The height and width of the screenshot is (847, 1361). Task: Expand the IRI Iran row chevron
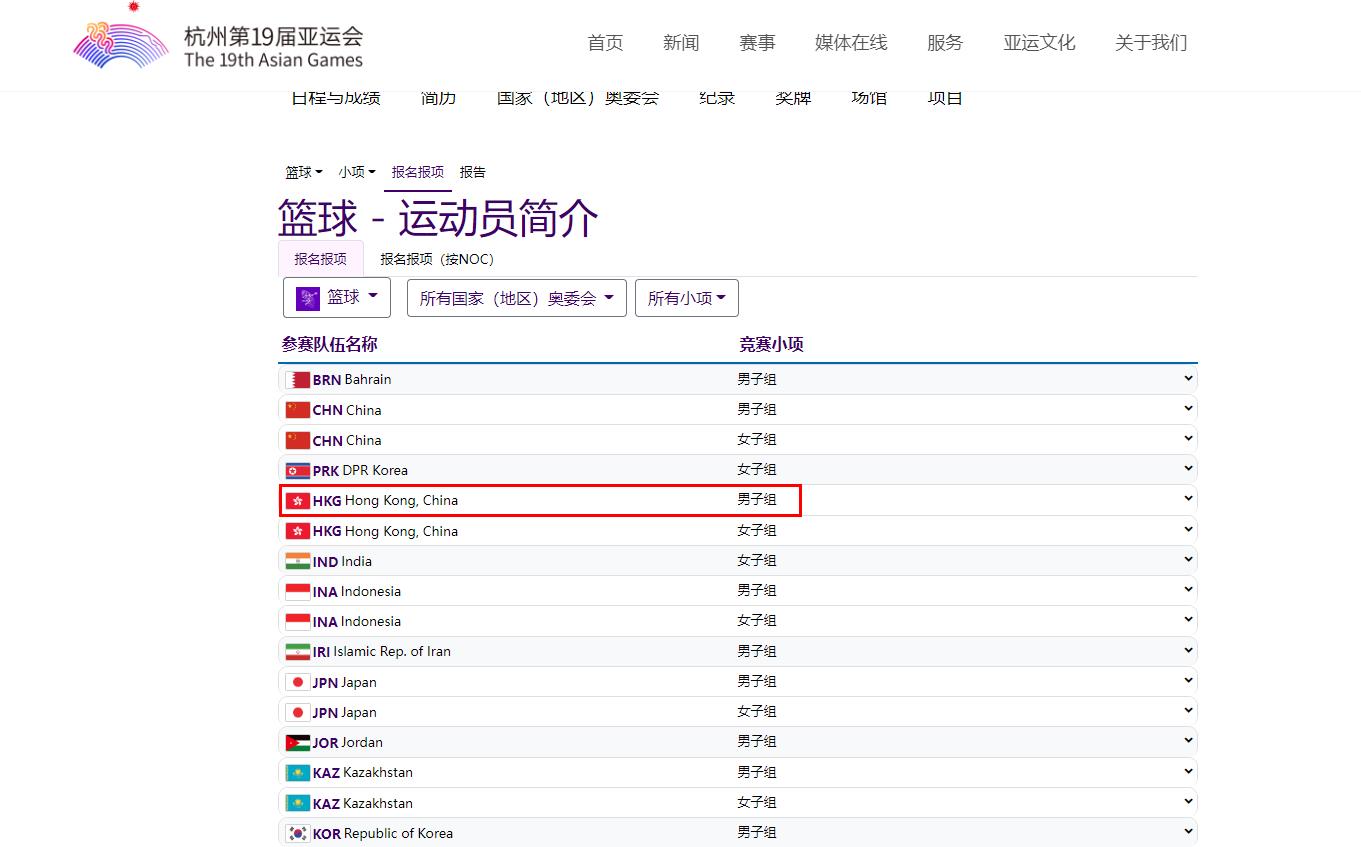(x=1188, y=650)
